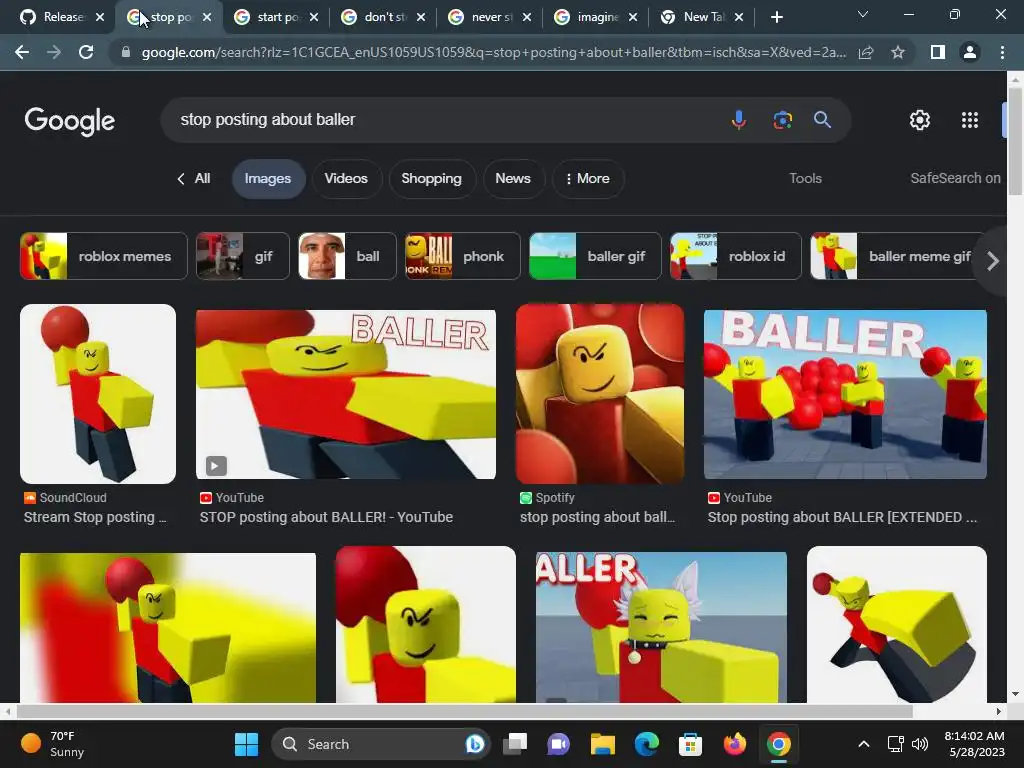Select the 'roblox id' suggestion chip

[736, 256]
